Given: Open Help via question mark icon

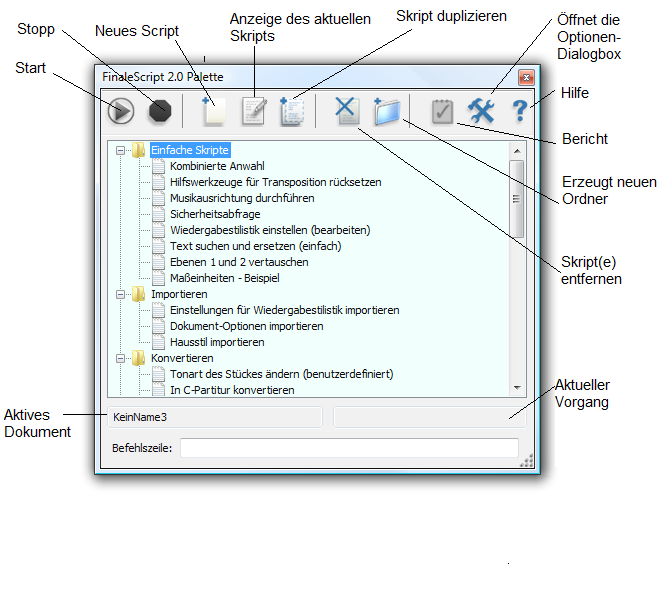Looking at the screenshot, I should (520, 111).
